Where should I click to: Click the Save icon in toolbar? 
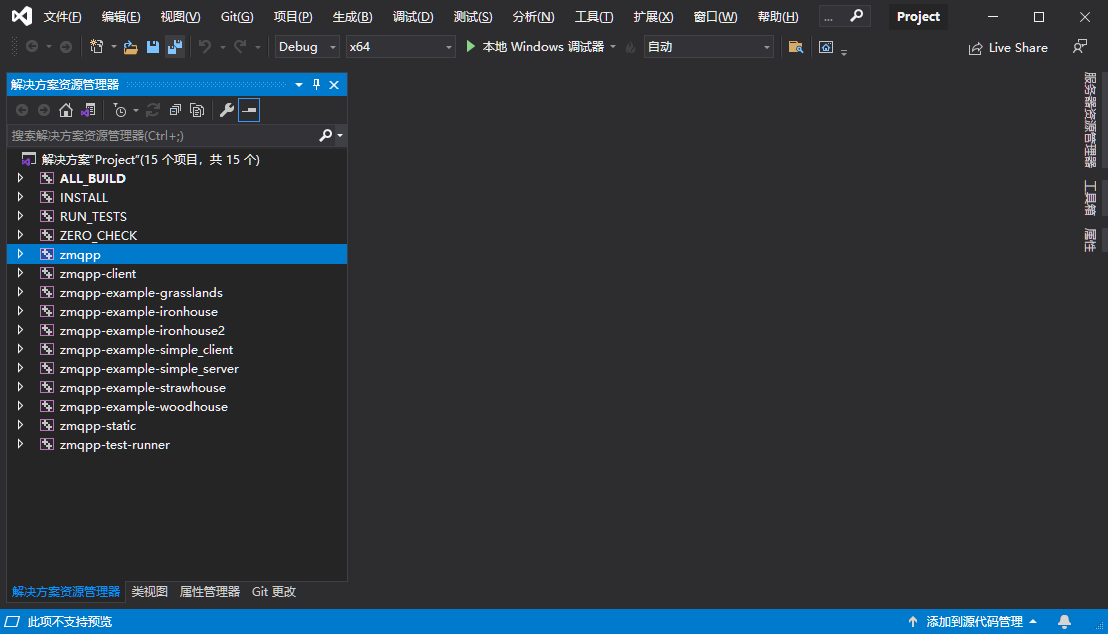153,47
